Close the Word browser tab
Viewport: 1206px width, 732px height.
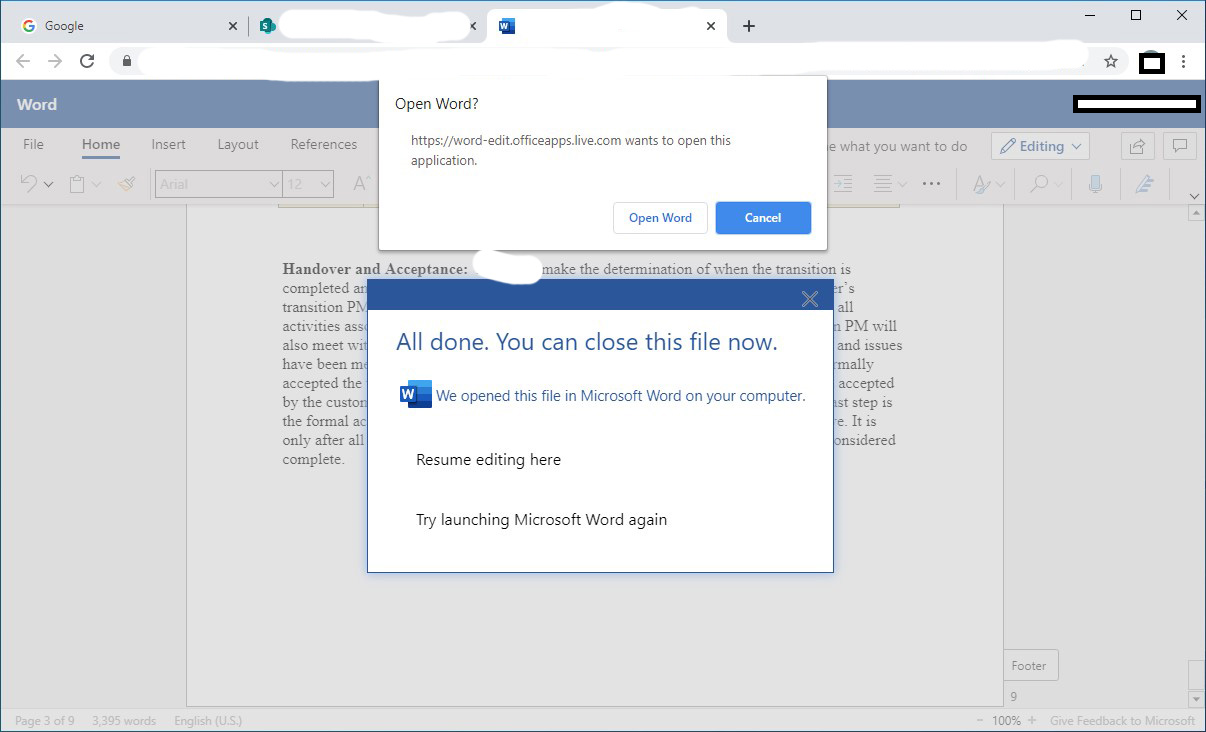pyautogui.click(x=711, y=26)
